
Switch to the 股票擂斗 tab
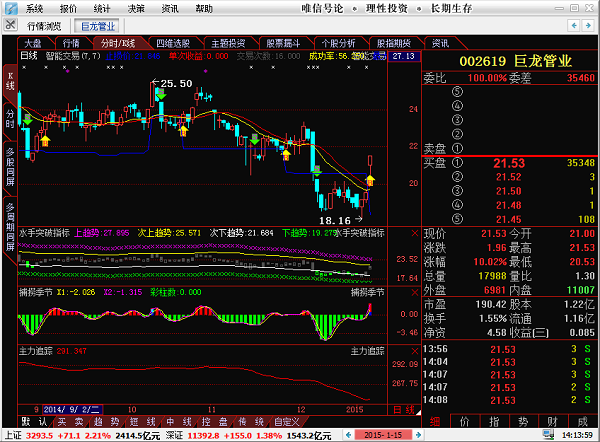(x=283, y=43)
